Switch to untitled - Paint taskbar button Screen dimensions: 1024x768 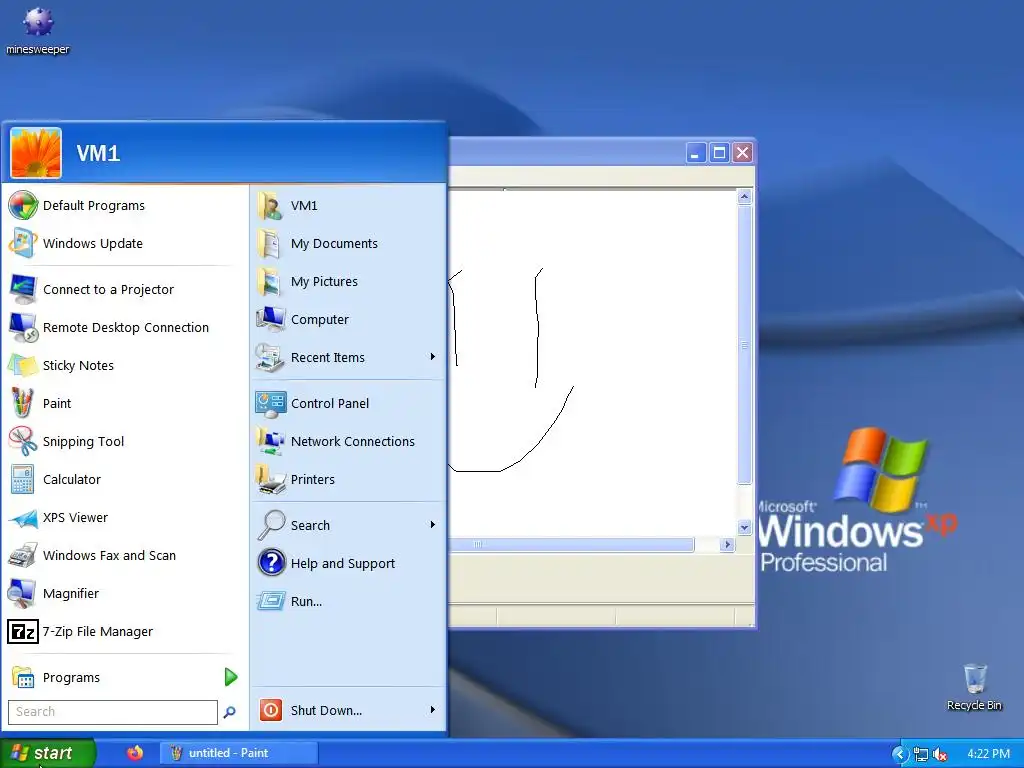[239, 753]
